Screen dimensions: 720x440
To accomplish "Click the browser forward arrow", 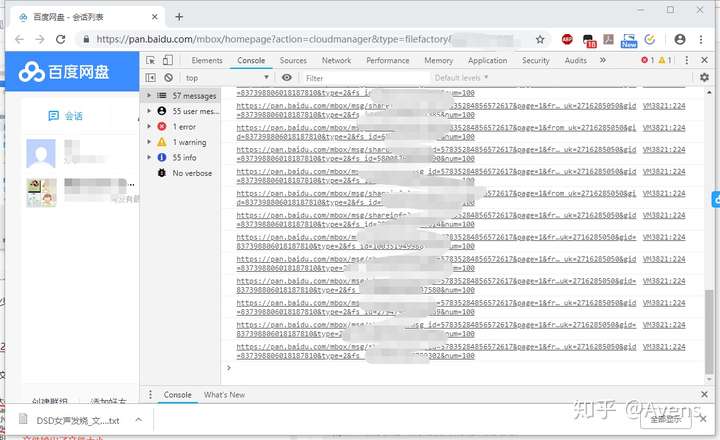I will (40, 39).
